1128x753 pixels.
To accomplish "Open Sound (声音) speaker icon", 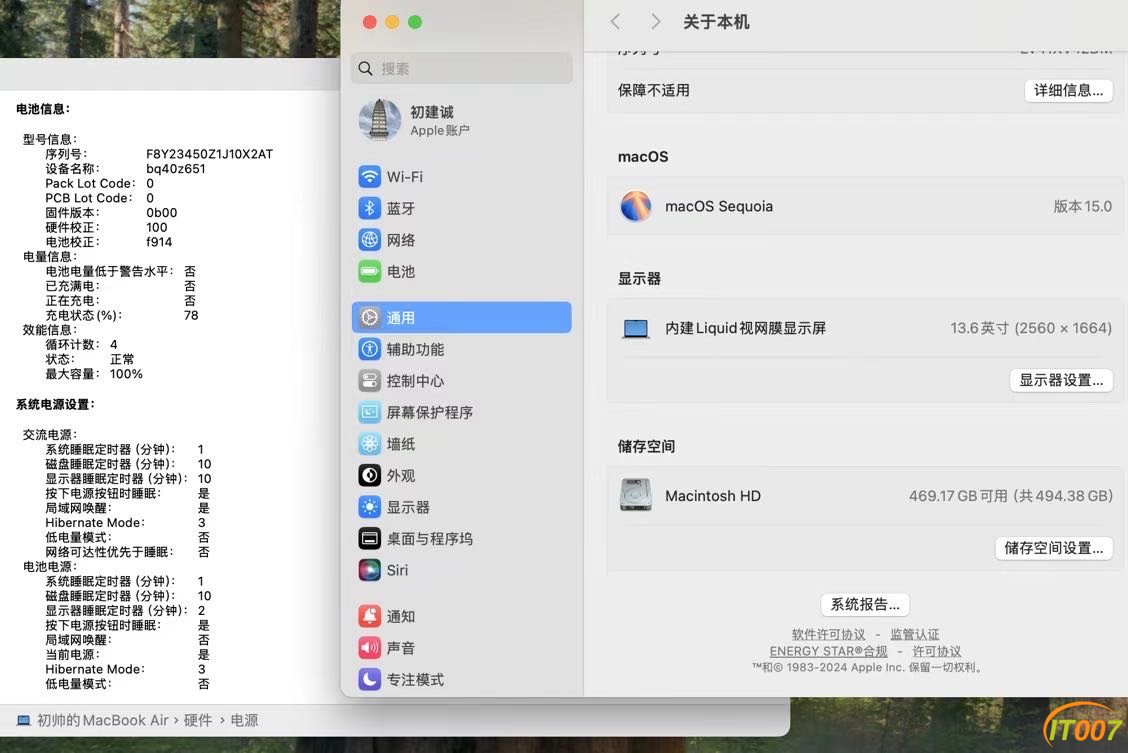I will point(369,648).
